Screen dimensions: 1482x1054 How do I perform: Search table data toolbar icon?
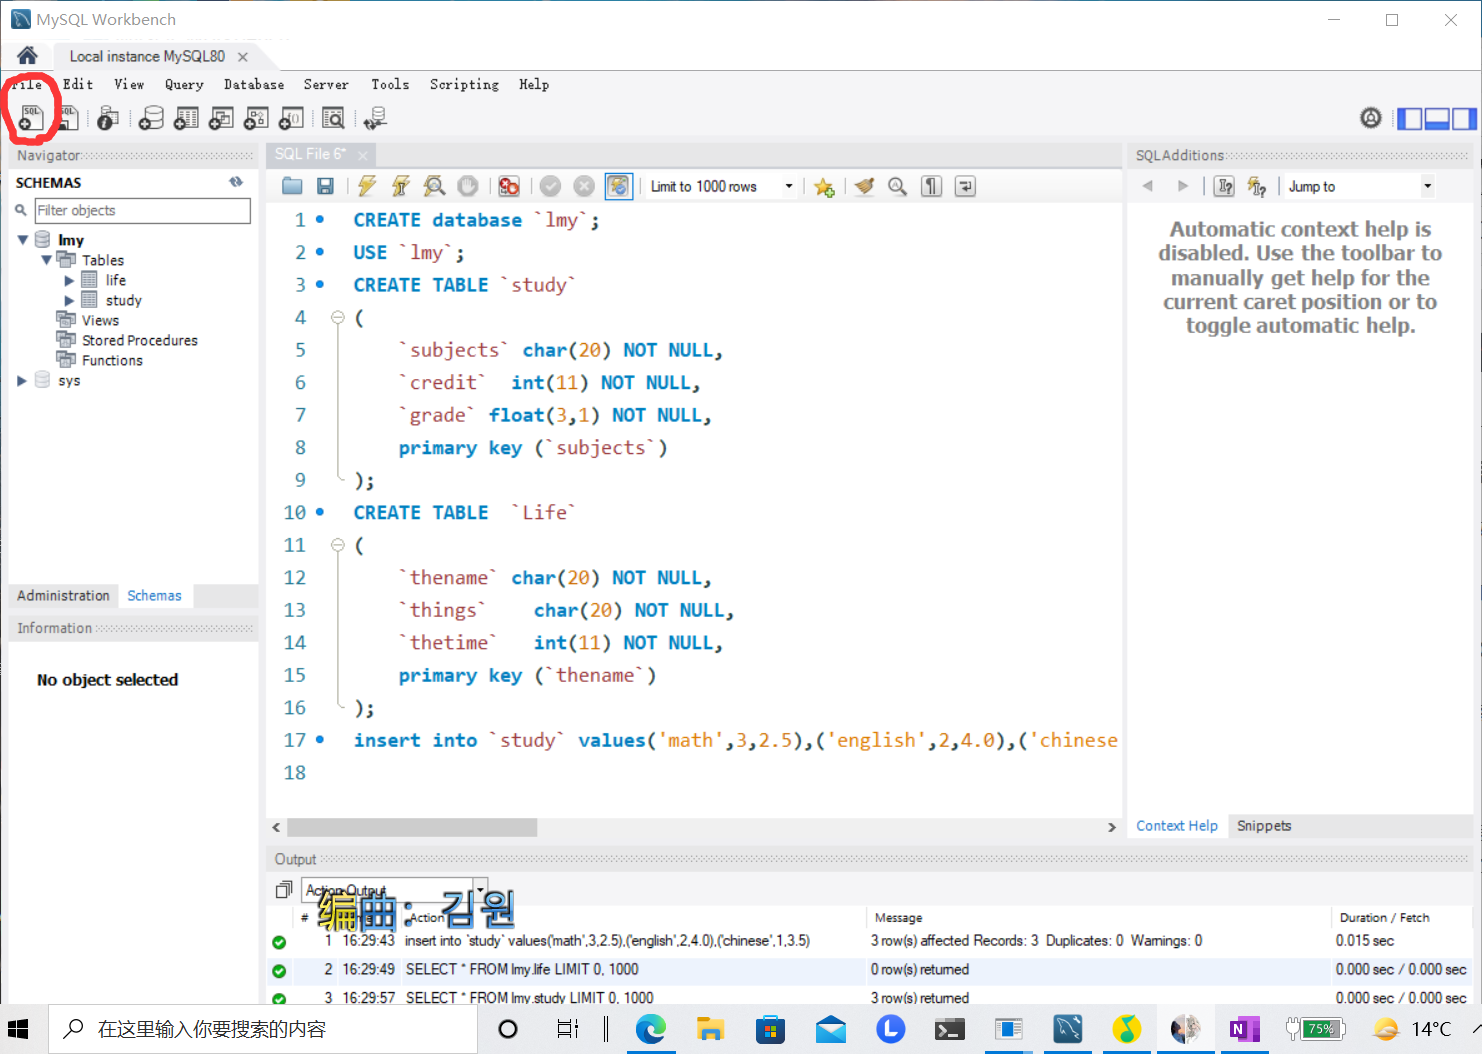(333, 118)
